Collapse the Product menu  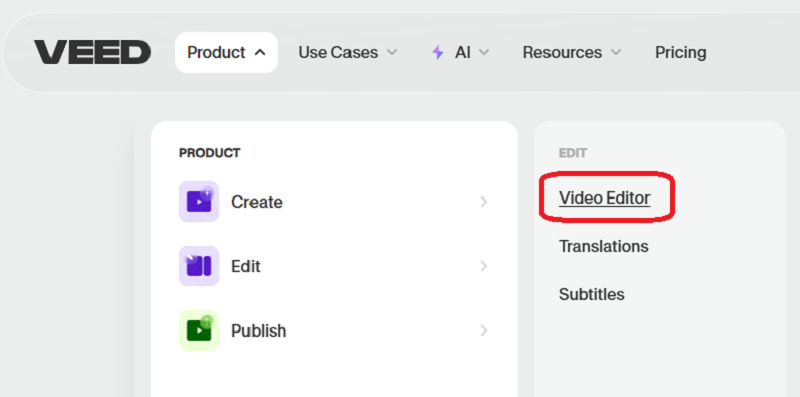coord(227,52)
